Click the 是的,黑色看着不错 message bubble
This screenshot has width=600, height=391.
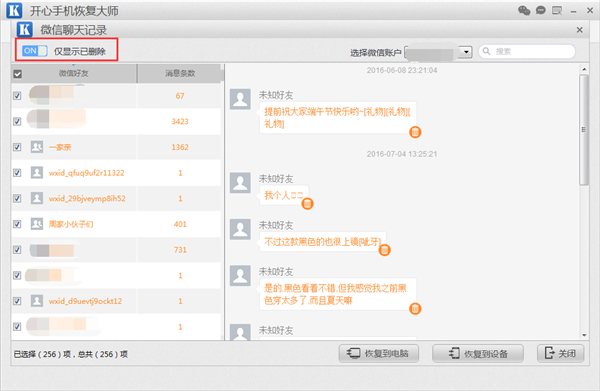point(338,294)
